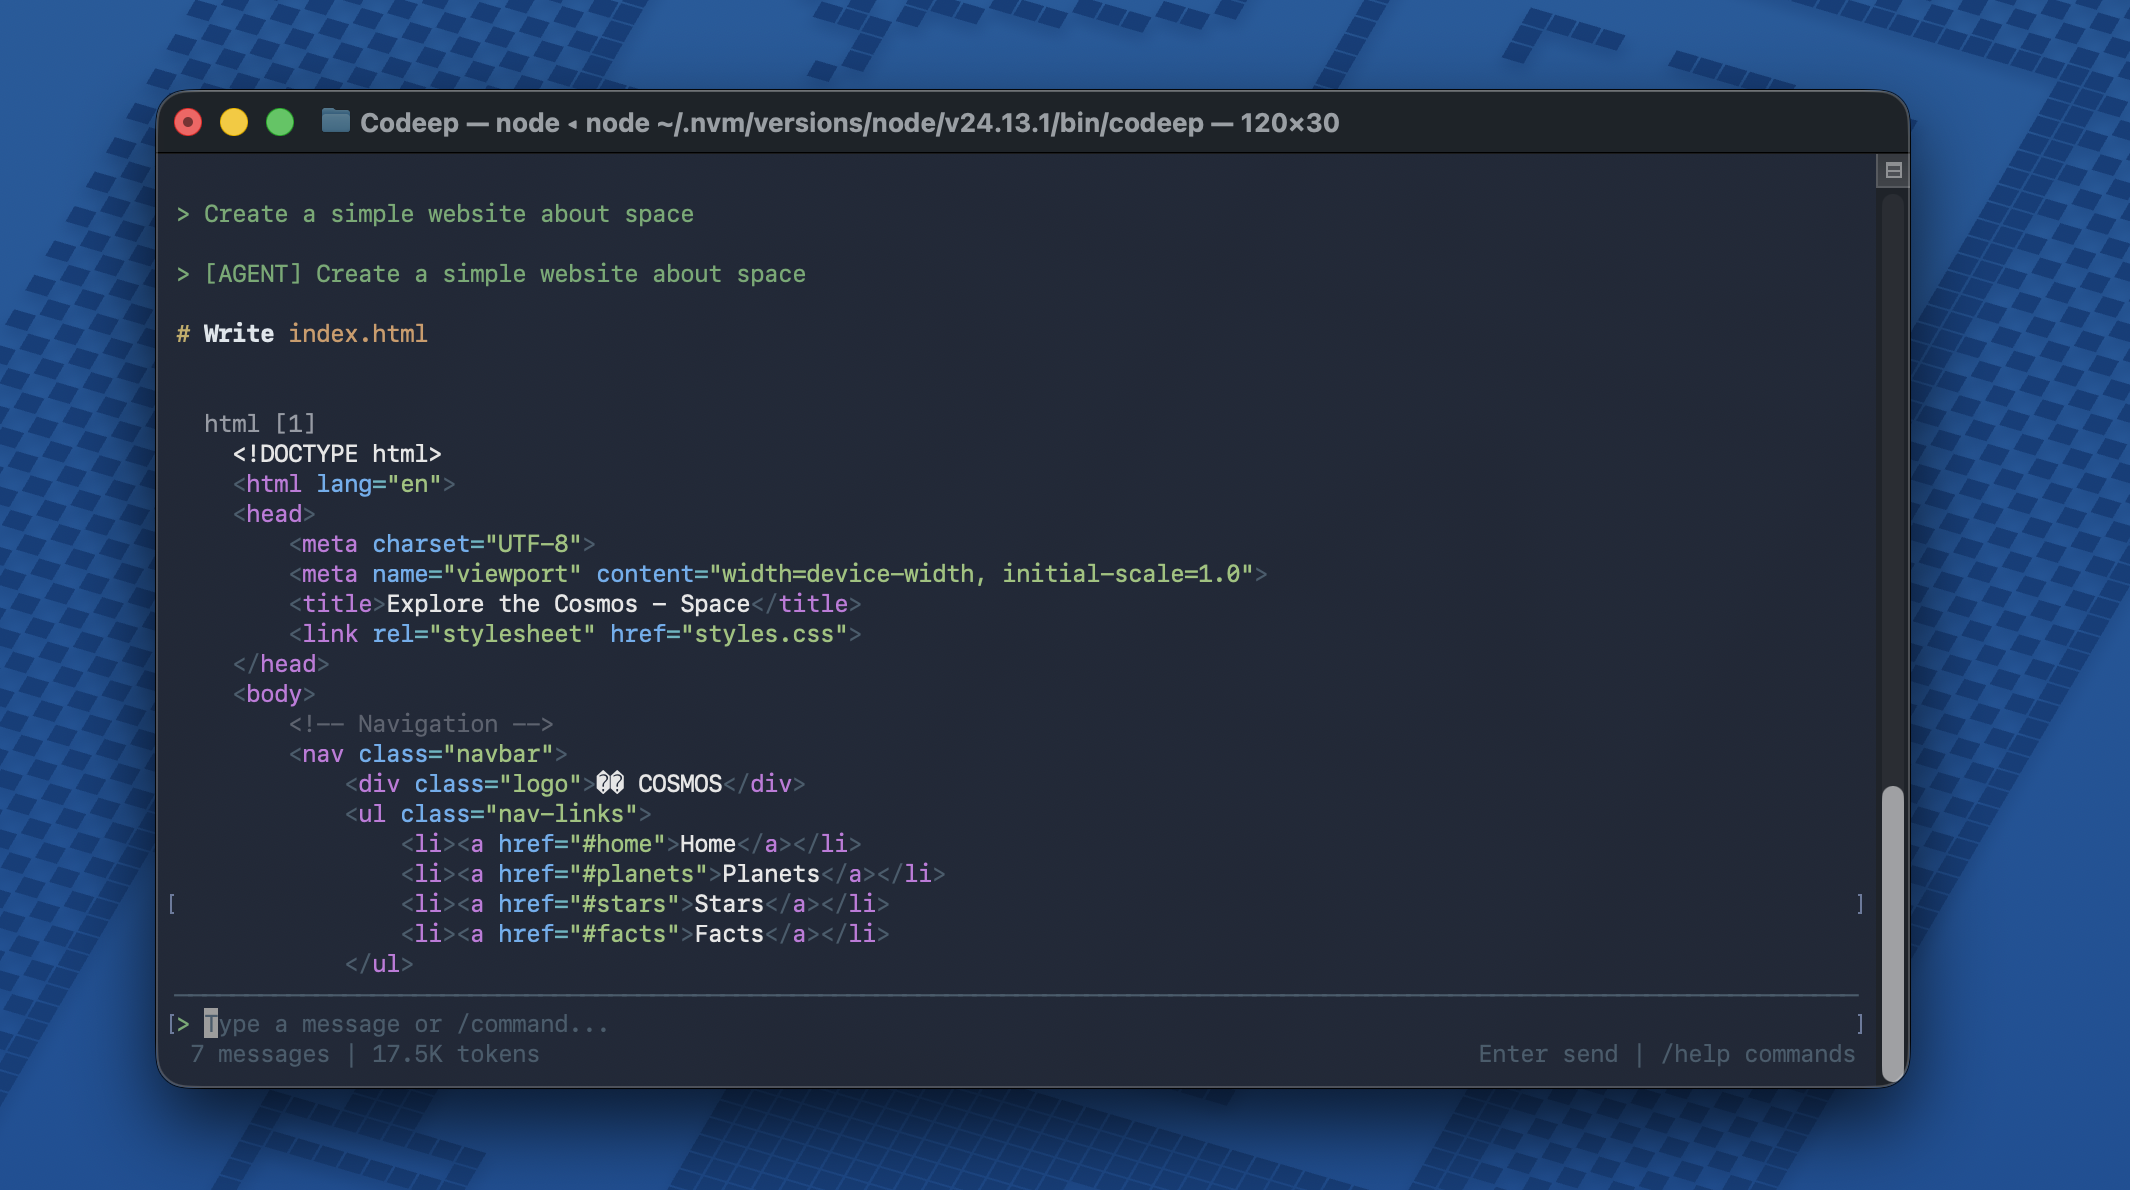Select the styles.css stylesheet reference
Image resolution: width=2130 pixels, height=1190 pixels.
[762, 633]
